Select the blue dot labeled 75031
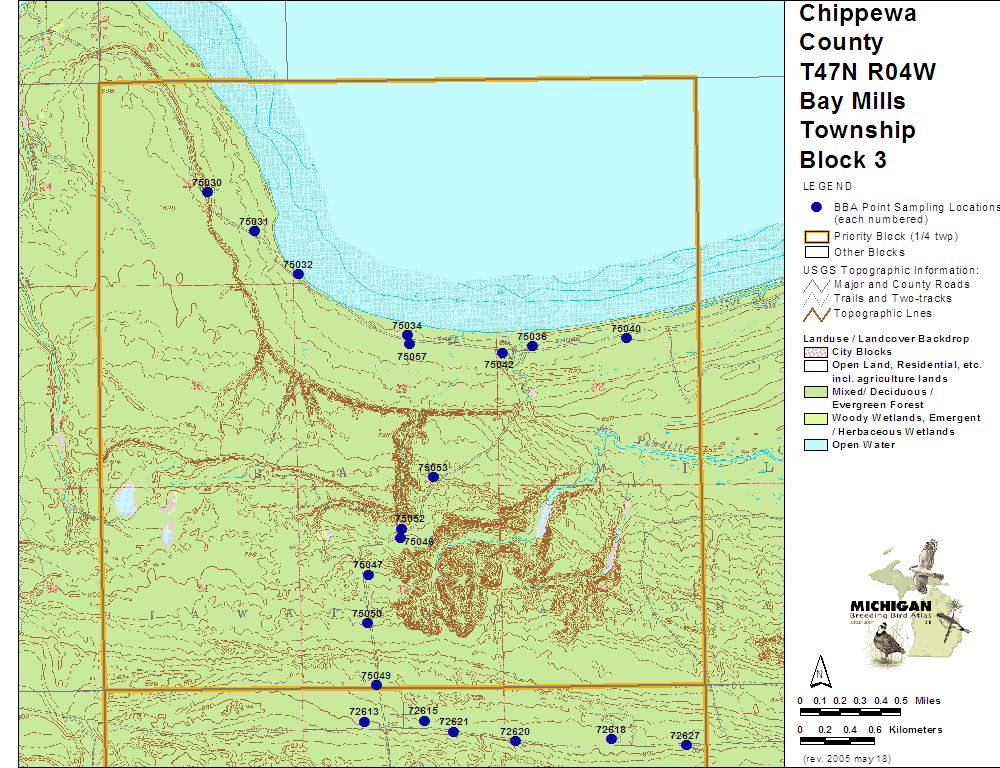 pyautogui.click(x=254, y=231)
